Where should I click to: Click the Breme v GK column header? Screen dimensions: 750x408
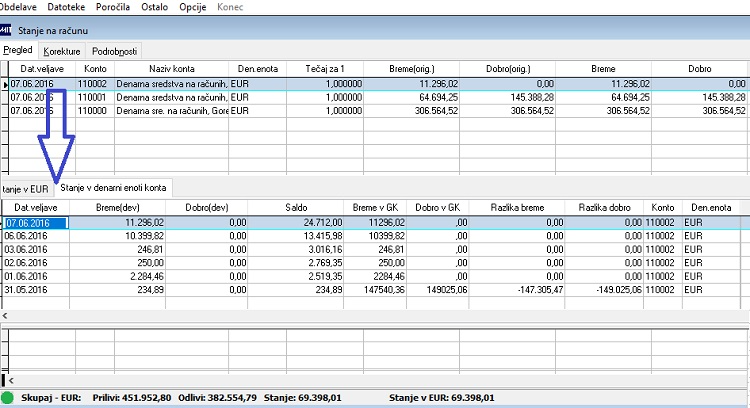(x=375, y=208)
